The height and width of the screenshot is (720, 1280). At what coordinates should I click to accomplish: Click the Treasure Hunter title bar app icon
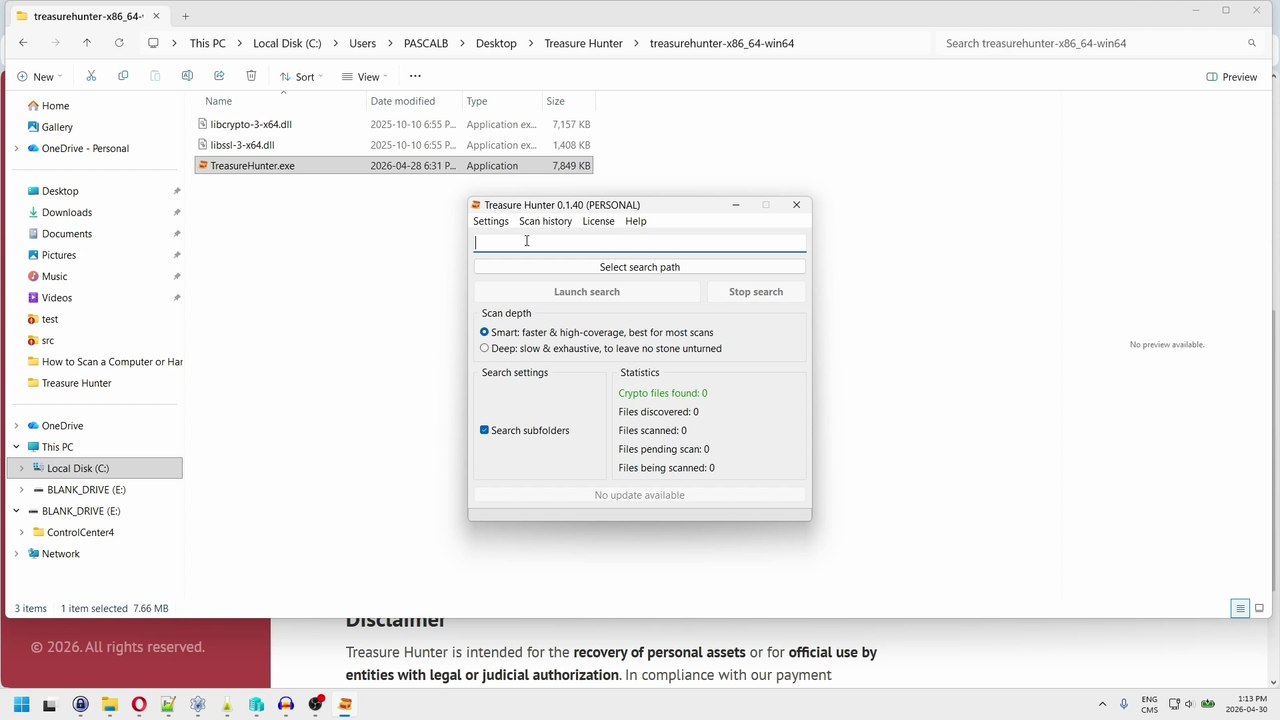pyautogui.click(x=476, y=205)
